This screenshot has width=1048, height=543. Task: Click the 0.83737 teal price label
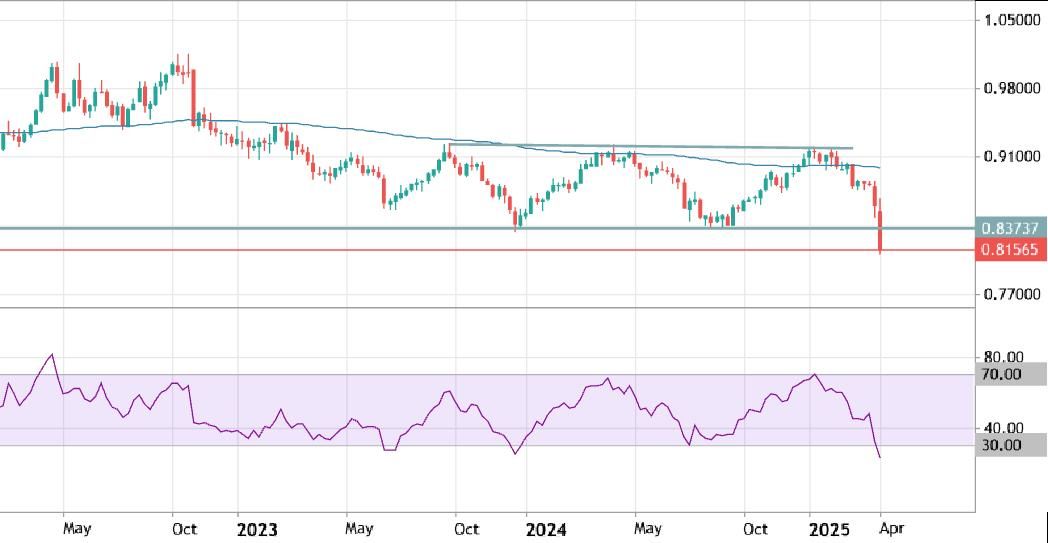click(1011, 227)
